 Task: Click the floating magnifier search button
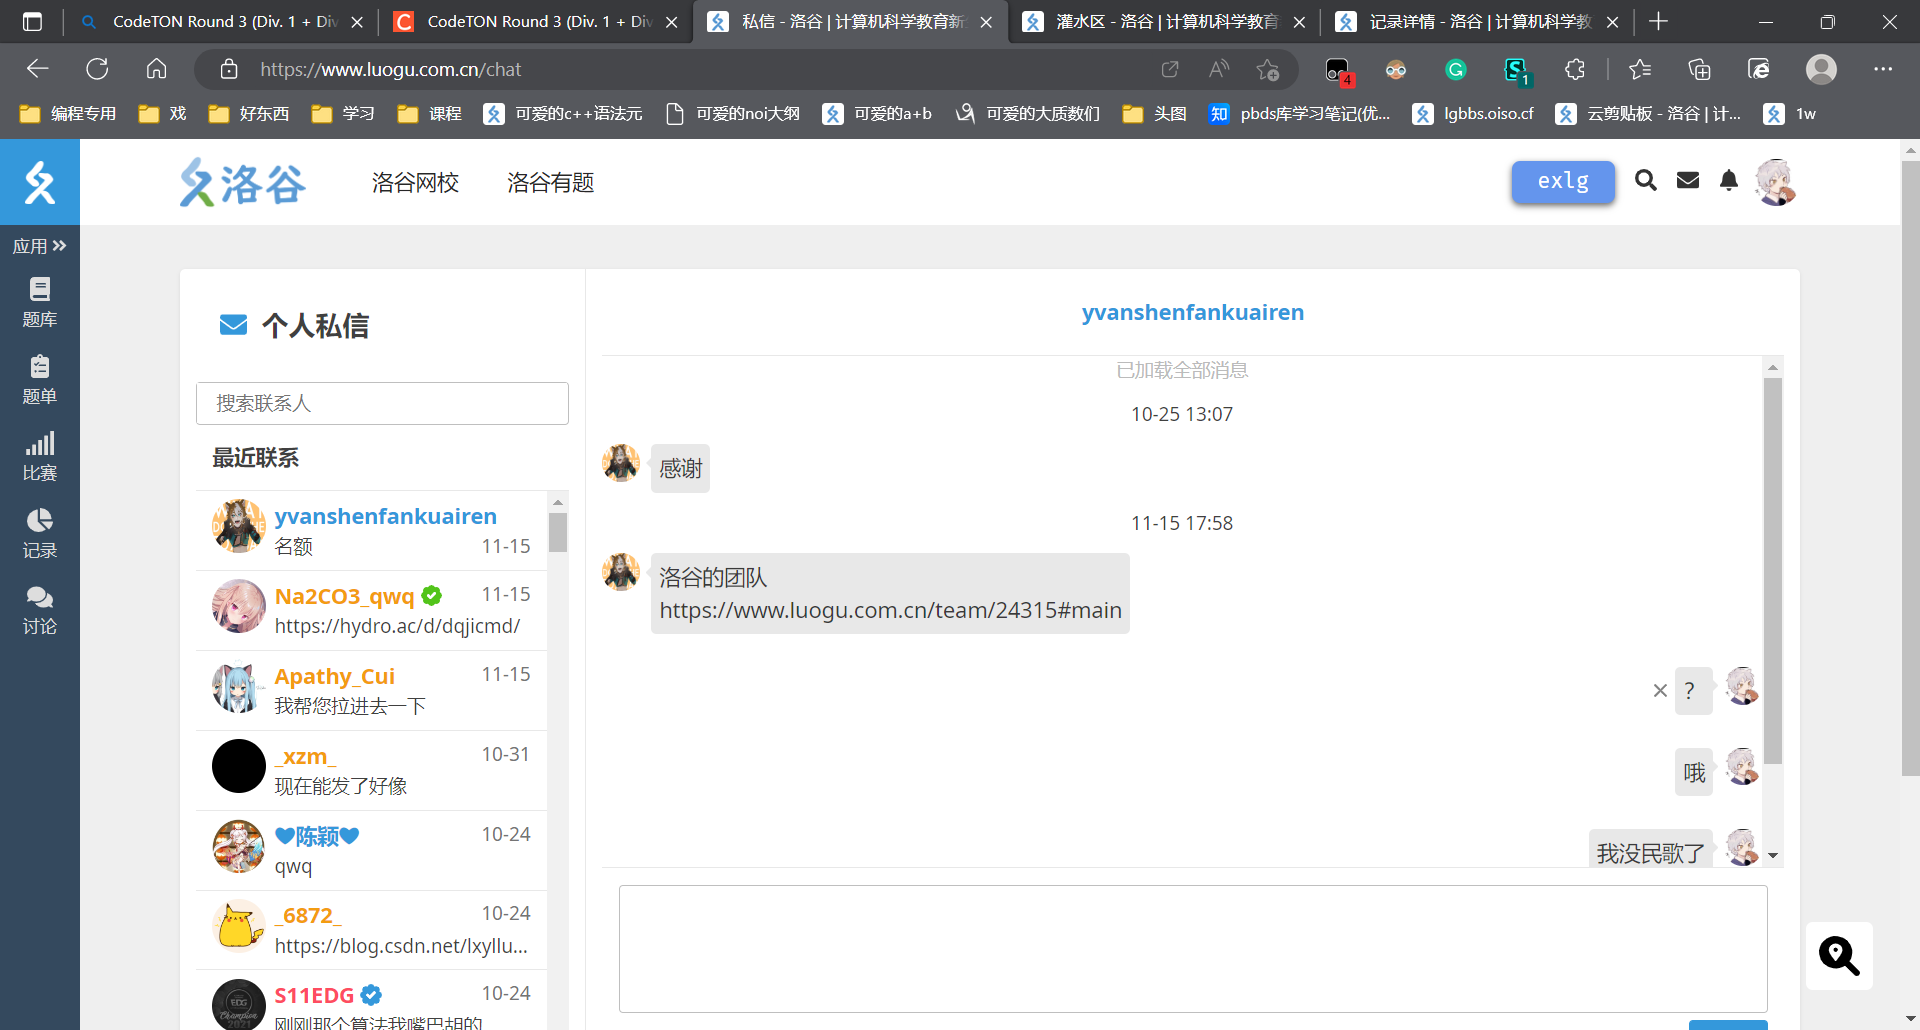tap(1839, 956)
